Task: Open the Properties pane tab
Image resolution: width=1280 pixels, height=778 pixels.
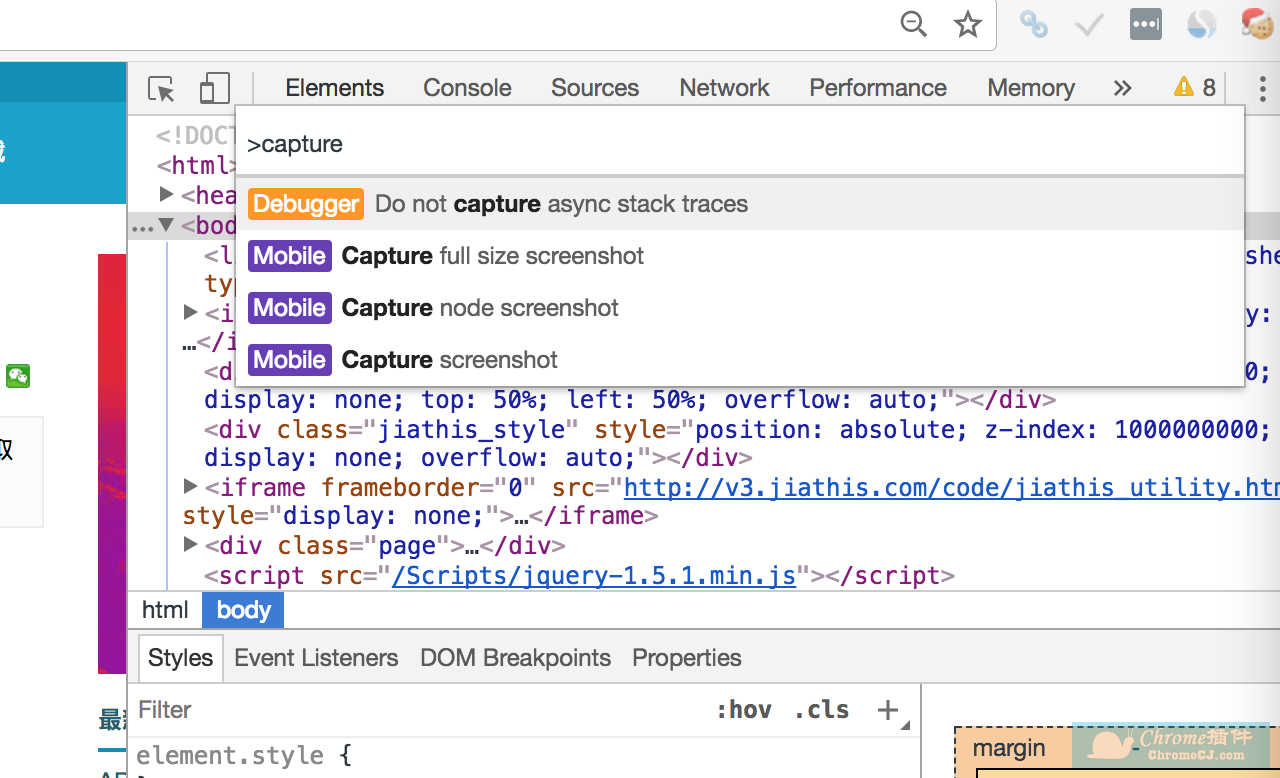Action: pos(687,658)
